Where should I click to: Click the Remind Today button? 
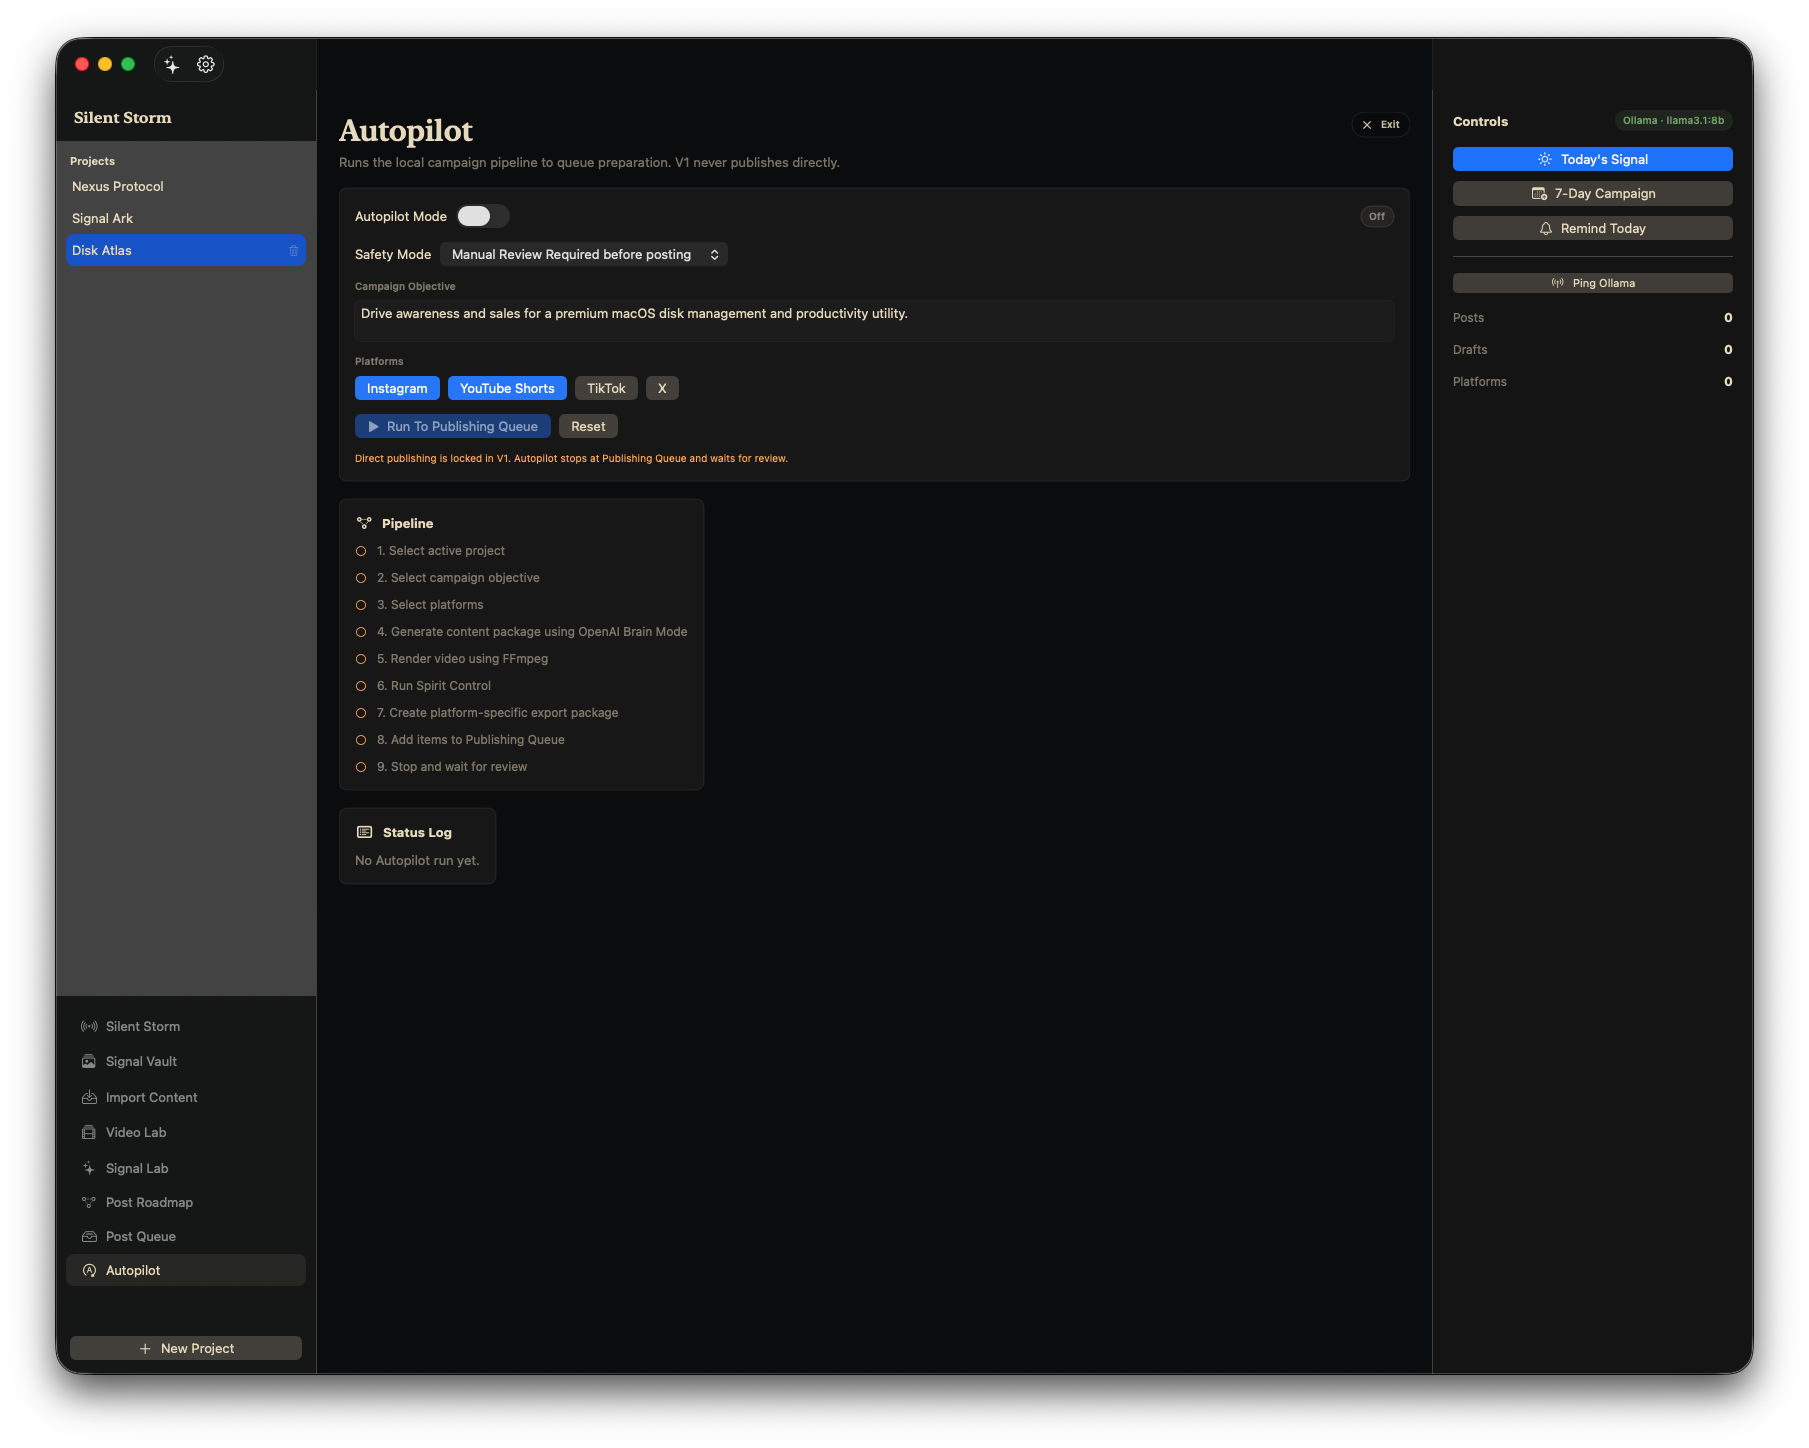click(1593, 229)
